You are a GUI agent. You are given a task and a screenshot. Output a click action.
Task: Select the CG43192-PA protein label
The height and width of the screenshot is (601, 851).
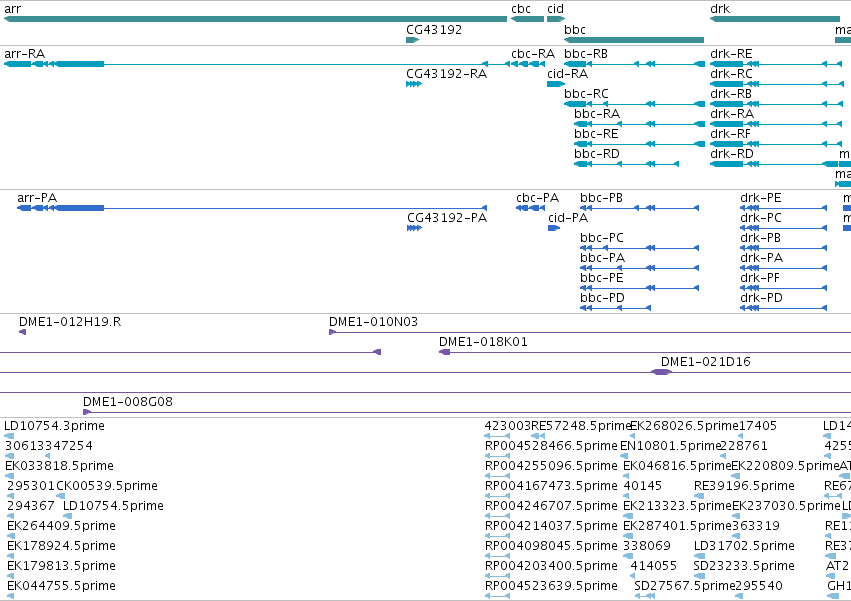coord(447,218)
